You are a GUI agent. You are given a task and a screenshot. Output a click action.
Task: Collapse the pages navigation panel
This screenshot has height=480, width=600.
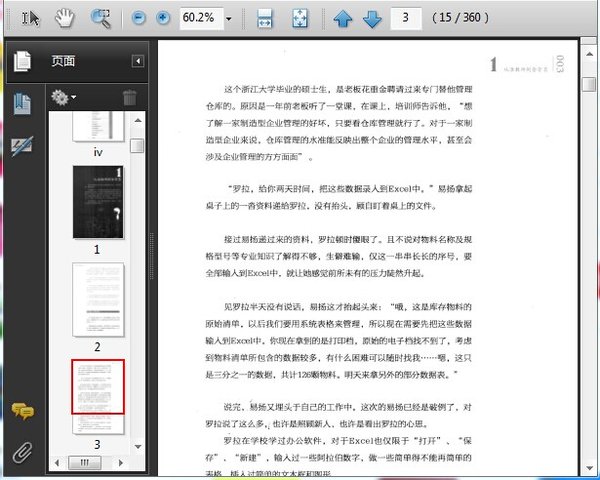138,62
